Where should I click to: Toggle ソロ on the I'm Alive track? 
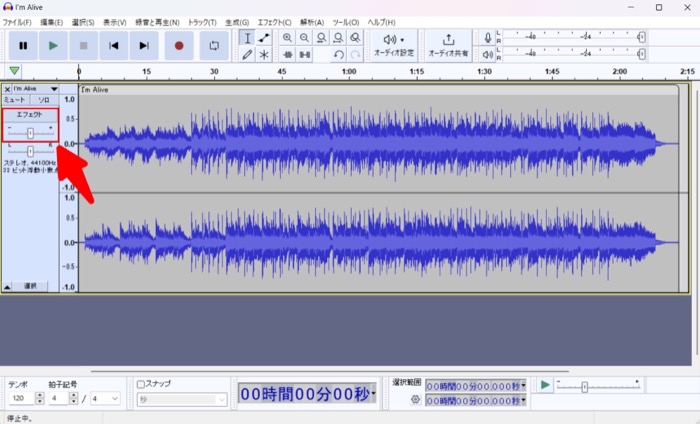coord(44,100)
